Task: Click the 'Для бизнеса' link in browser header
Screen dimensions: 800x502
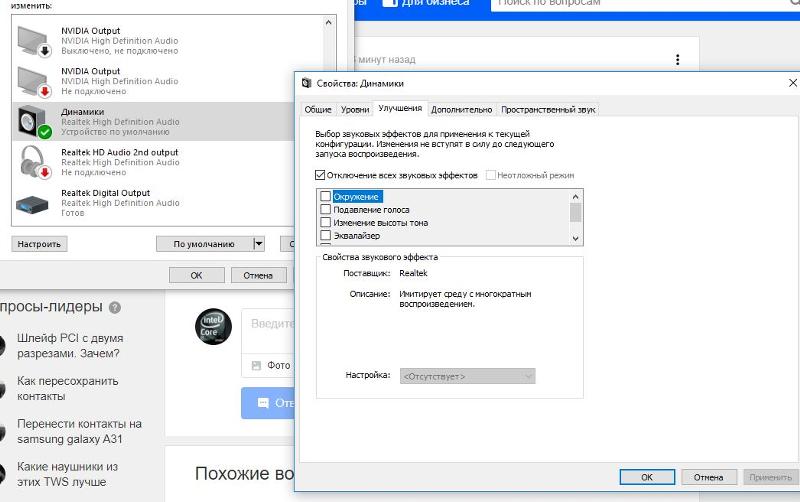Action: (426, 3)
